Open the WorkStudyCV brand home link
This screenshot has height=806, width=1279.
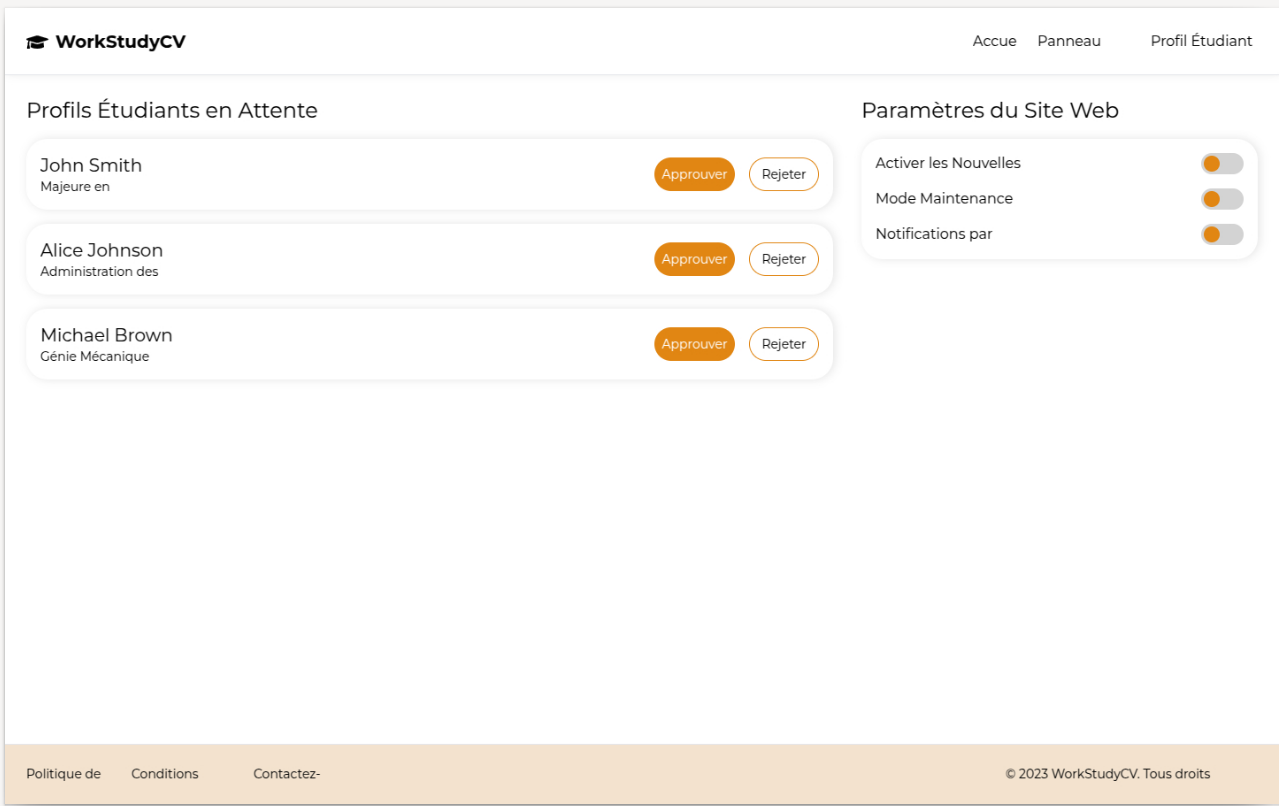[120, 42]
